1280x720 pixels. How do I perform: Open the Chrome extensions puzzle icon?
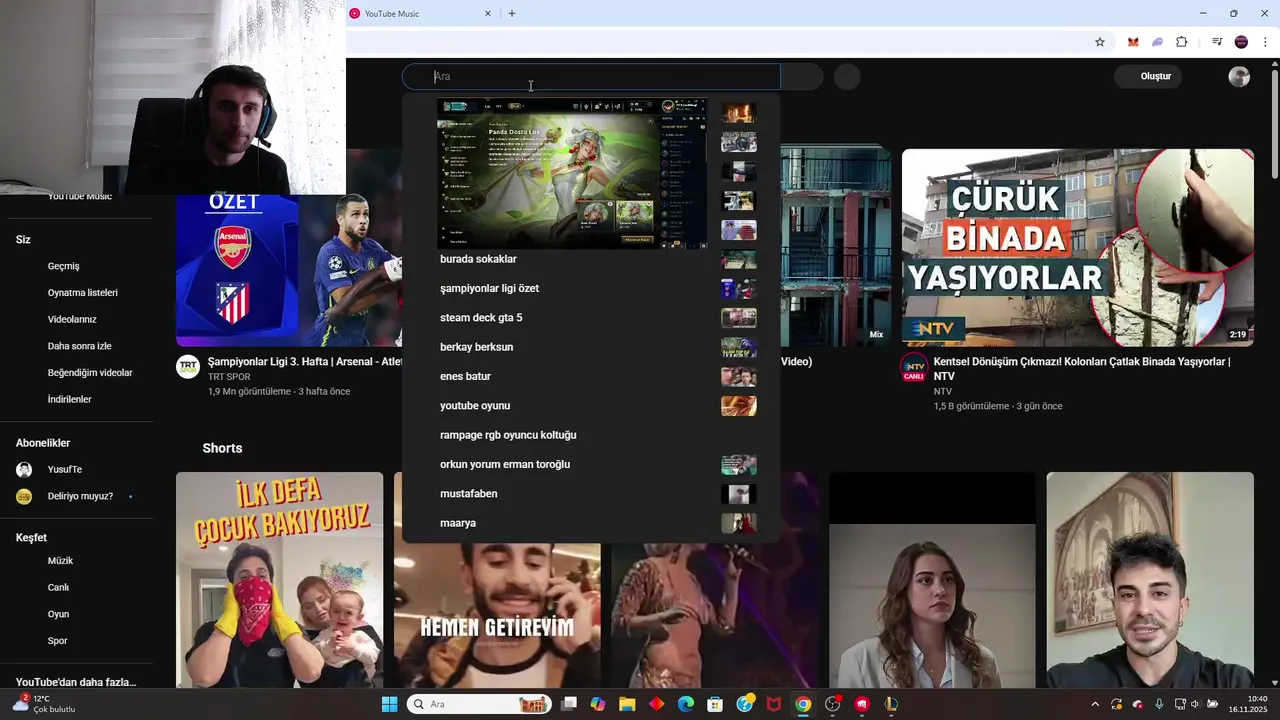click(1182, 42)
